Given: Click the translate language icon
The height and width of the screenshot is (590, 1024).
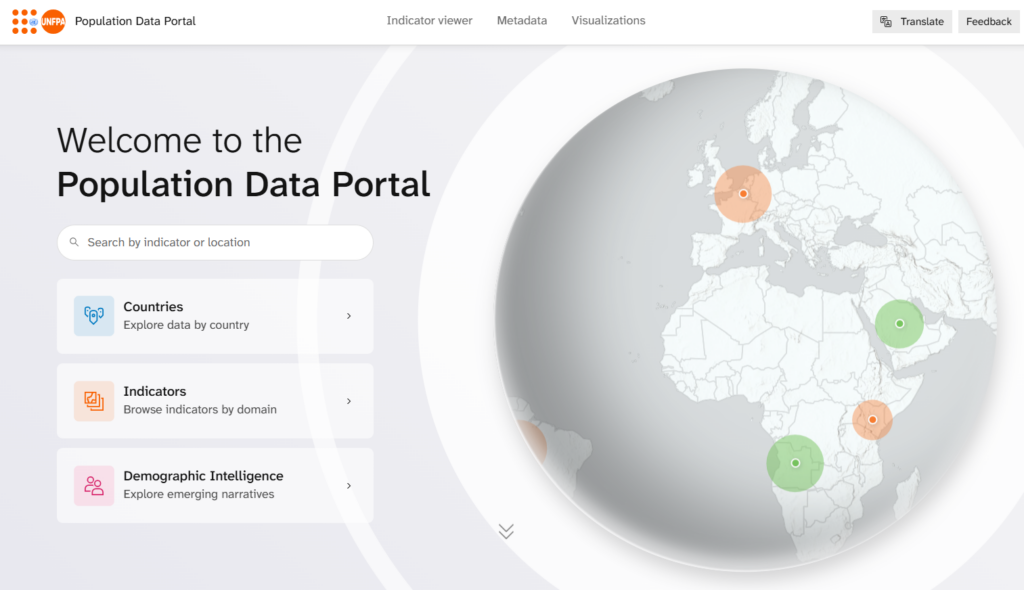Looking at the screenshot, I should (x=886, y=22).
